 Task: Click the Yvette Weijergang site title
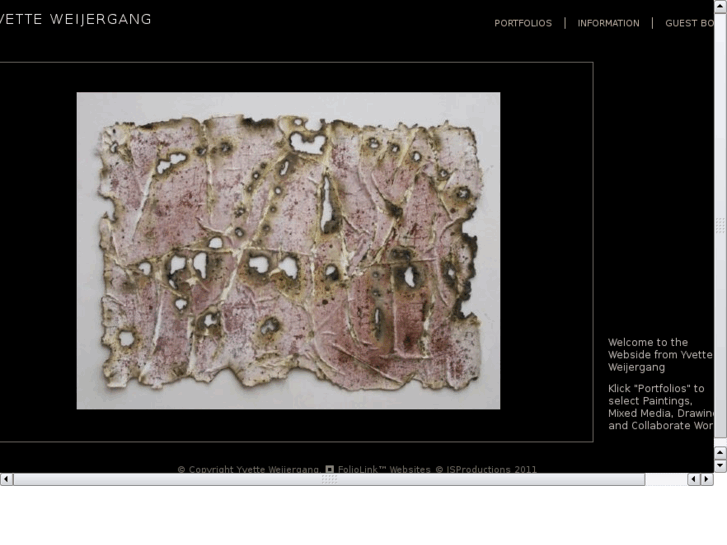[76, 19]
